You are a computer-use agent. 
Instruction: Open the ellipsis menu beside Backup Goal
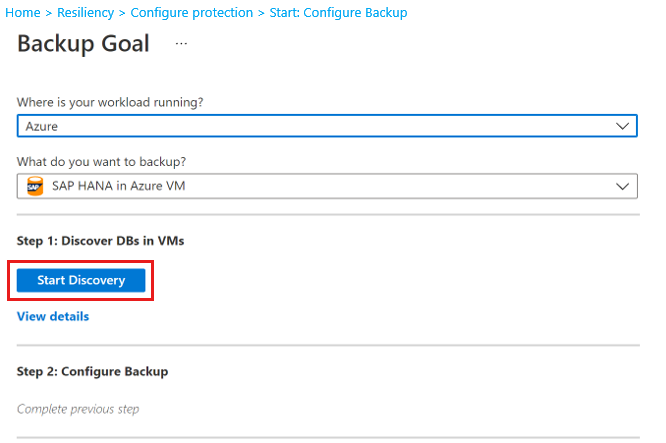(x=181, y=44)
